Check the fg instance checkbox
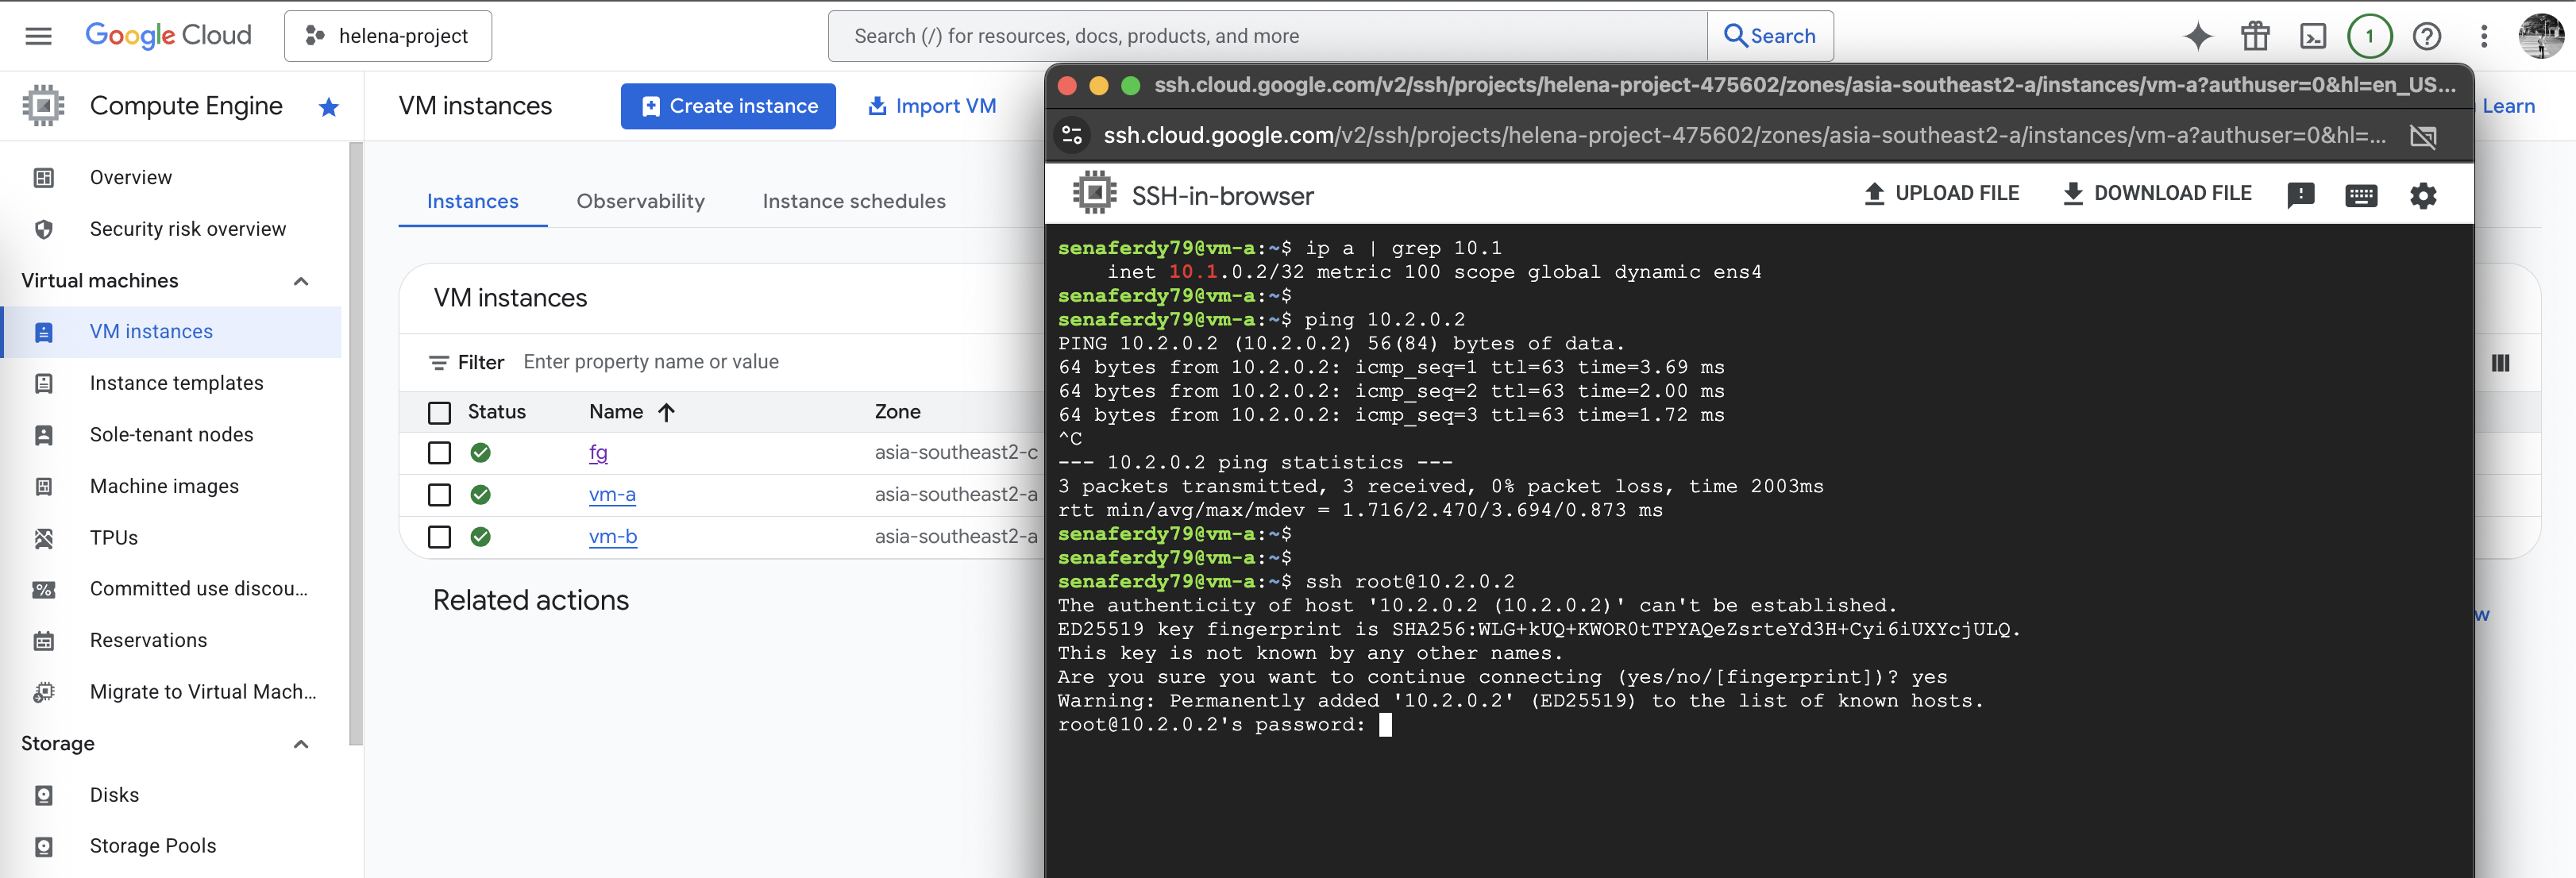This screenshot has width=2576, height=878. point(439,453)
